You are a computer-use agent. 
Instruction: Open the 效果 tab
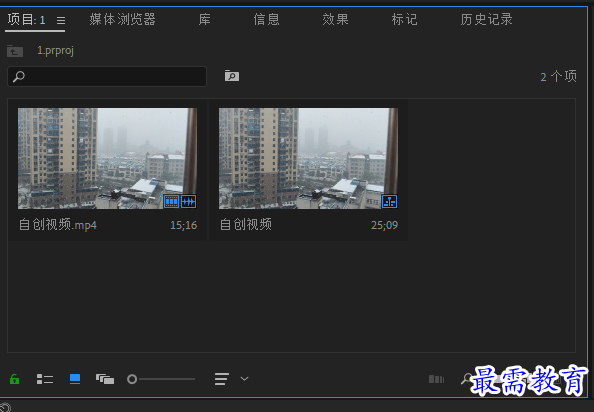click(335, 19)
